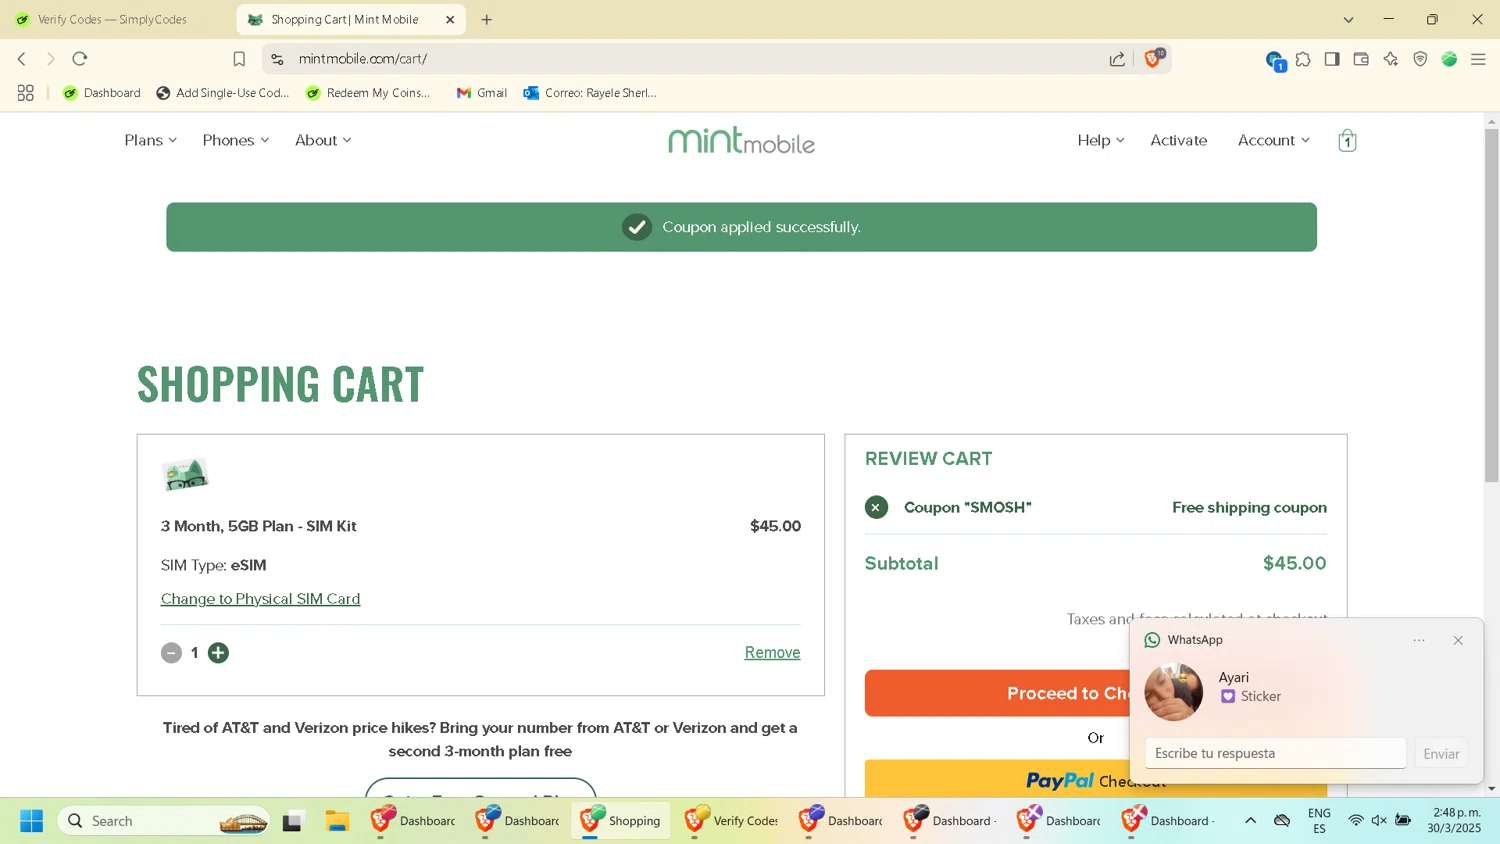Click the PayPal Checkout button
Image resolution: width=1500 pixels, height=844 pixels.
coord(1096,779)
